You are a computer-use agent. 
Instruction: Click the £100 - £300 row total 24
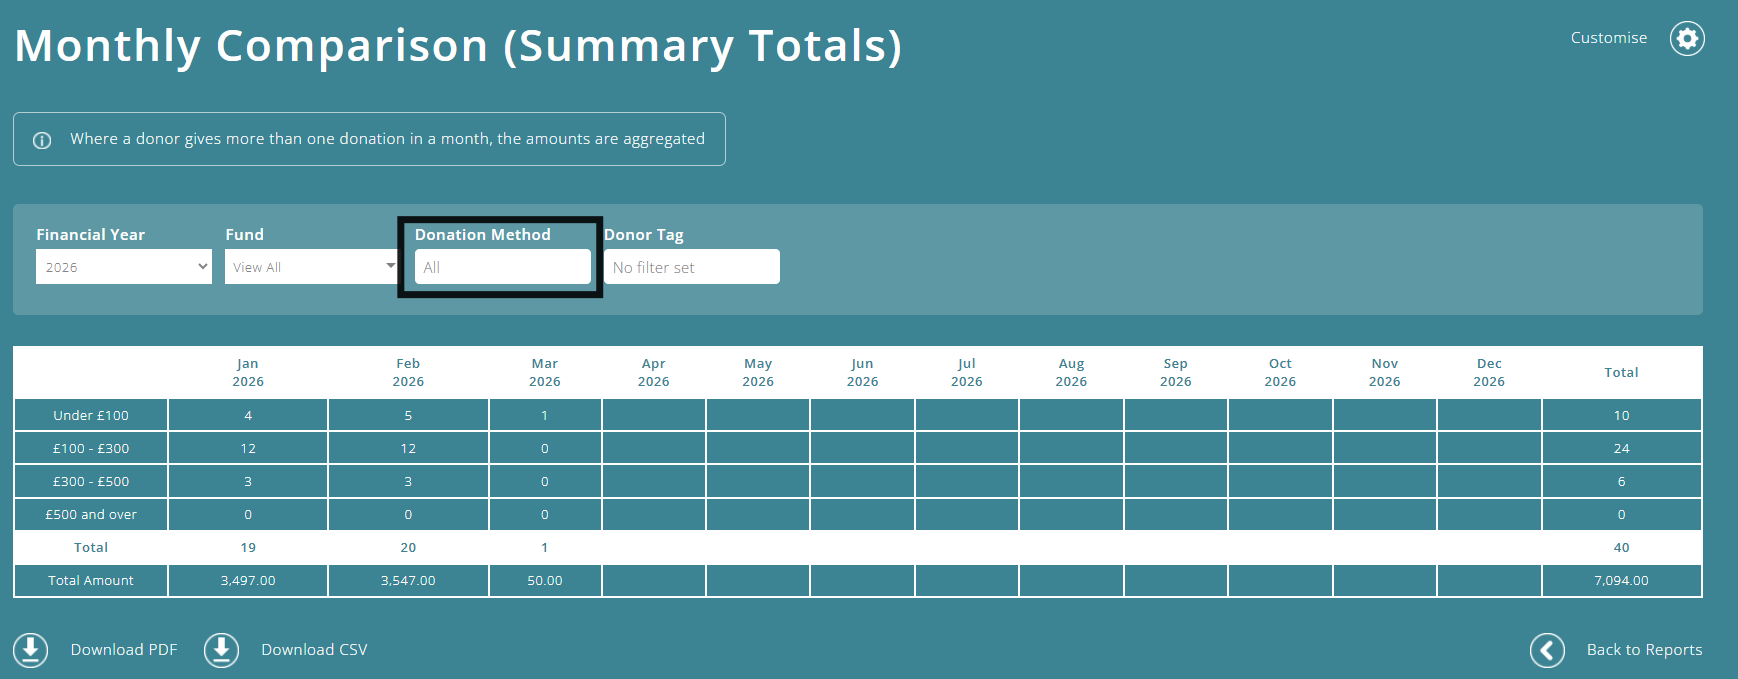[x=1621, y=448]
